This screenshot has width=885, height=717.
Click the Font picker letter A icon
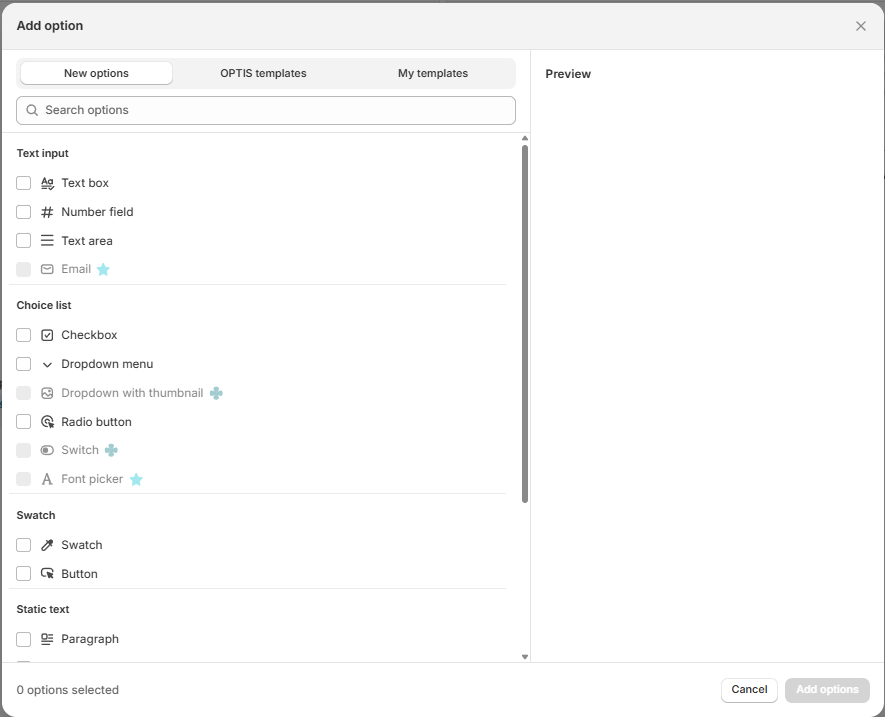(x=47, y=479)
